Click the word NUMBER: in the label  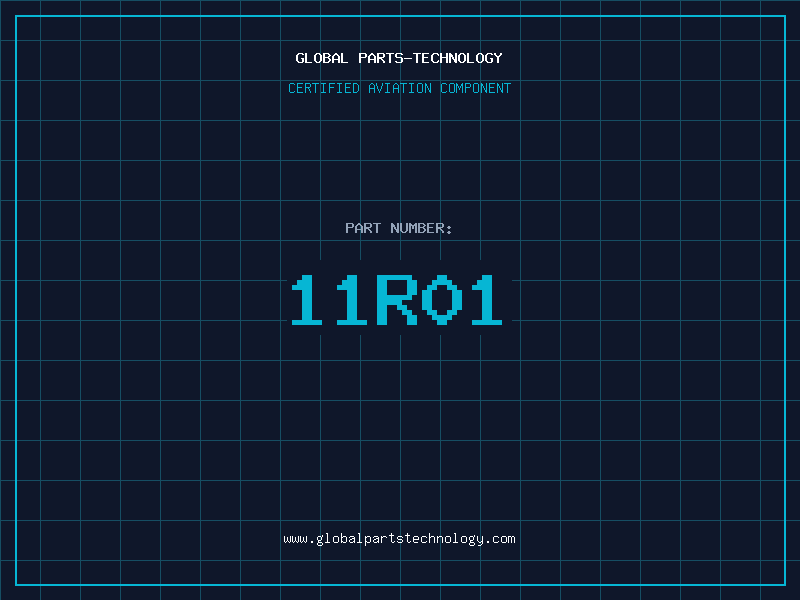click(x=421, y=228)
